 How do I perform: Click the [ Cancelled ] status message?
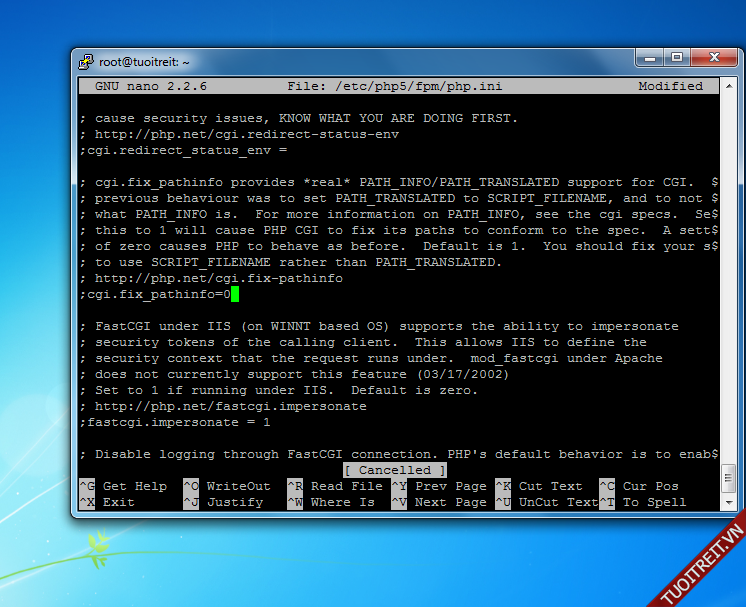(395, 470)
